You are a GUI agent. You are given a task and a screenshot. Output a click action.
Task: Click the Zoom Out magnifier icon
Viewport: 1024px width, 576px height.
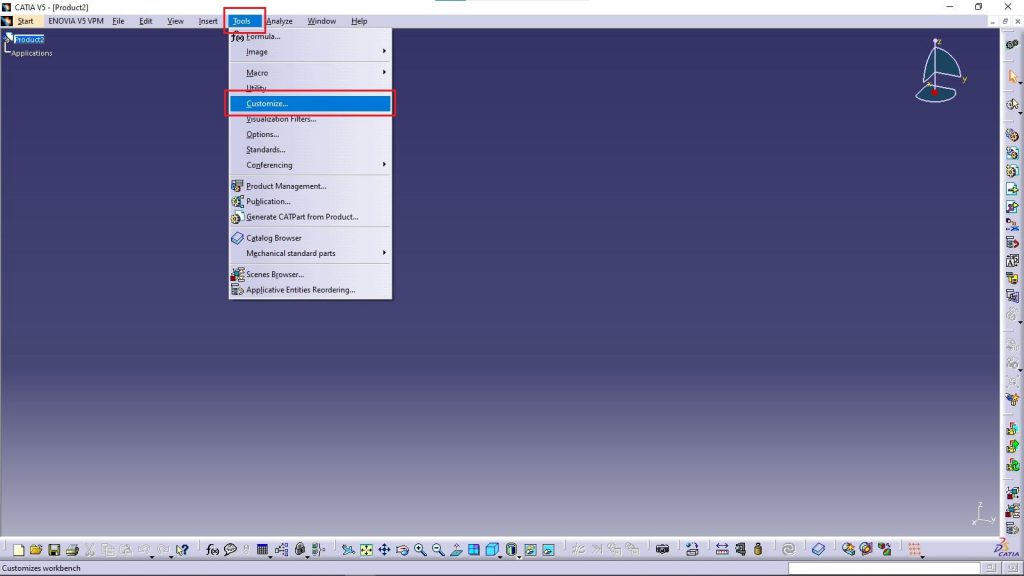pyautogui.click(x=438, y=550)
